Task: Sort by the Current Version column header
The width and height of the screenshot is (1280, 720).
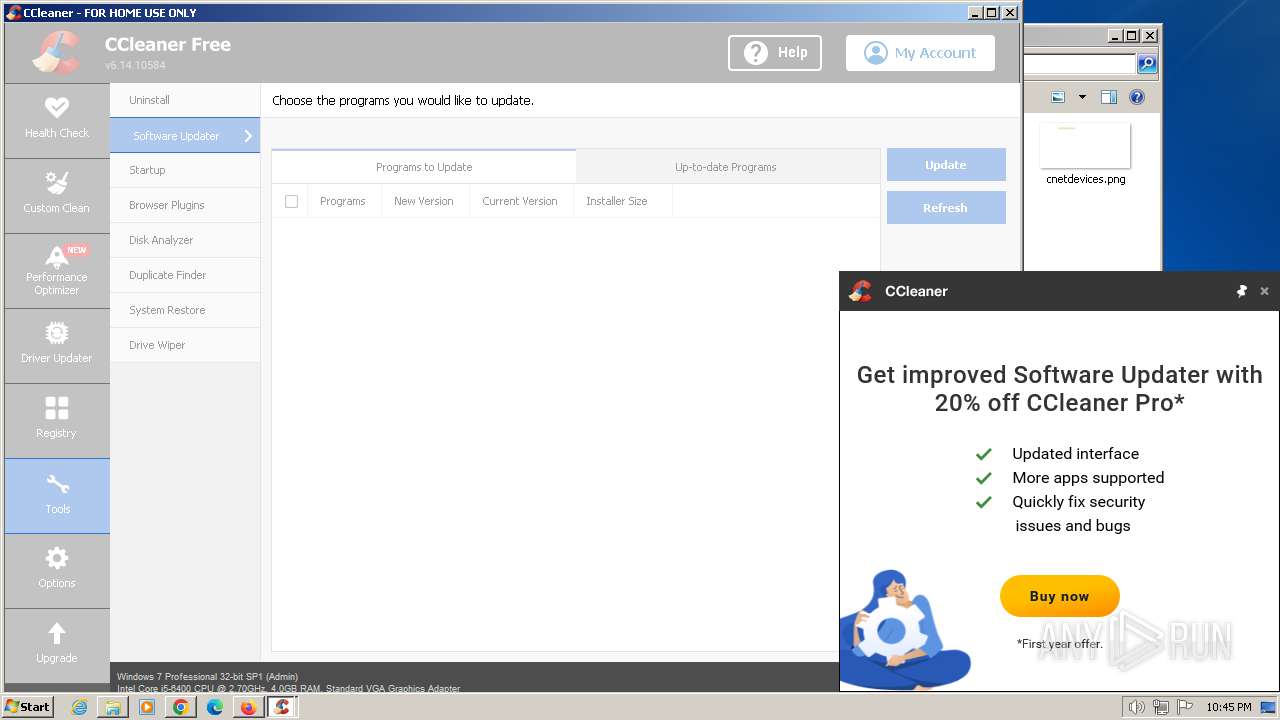Action: (x=520, y=201)
